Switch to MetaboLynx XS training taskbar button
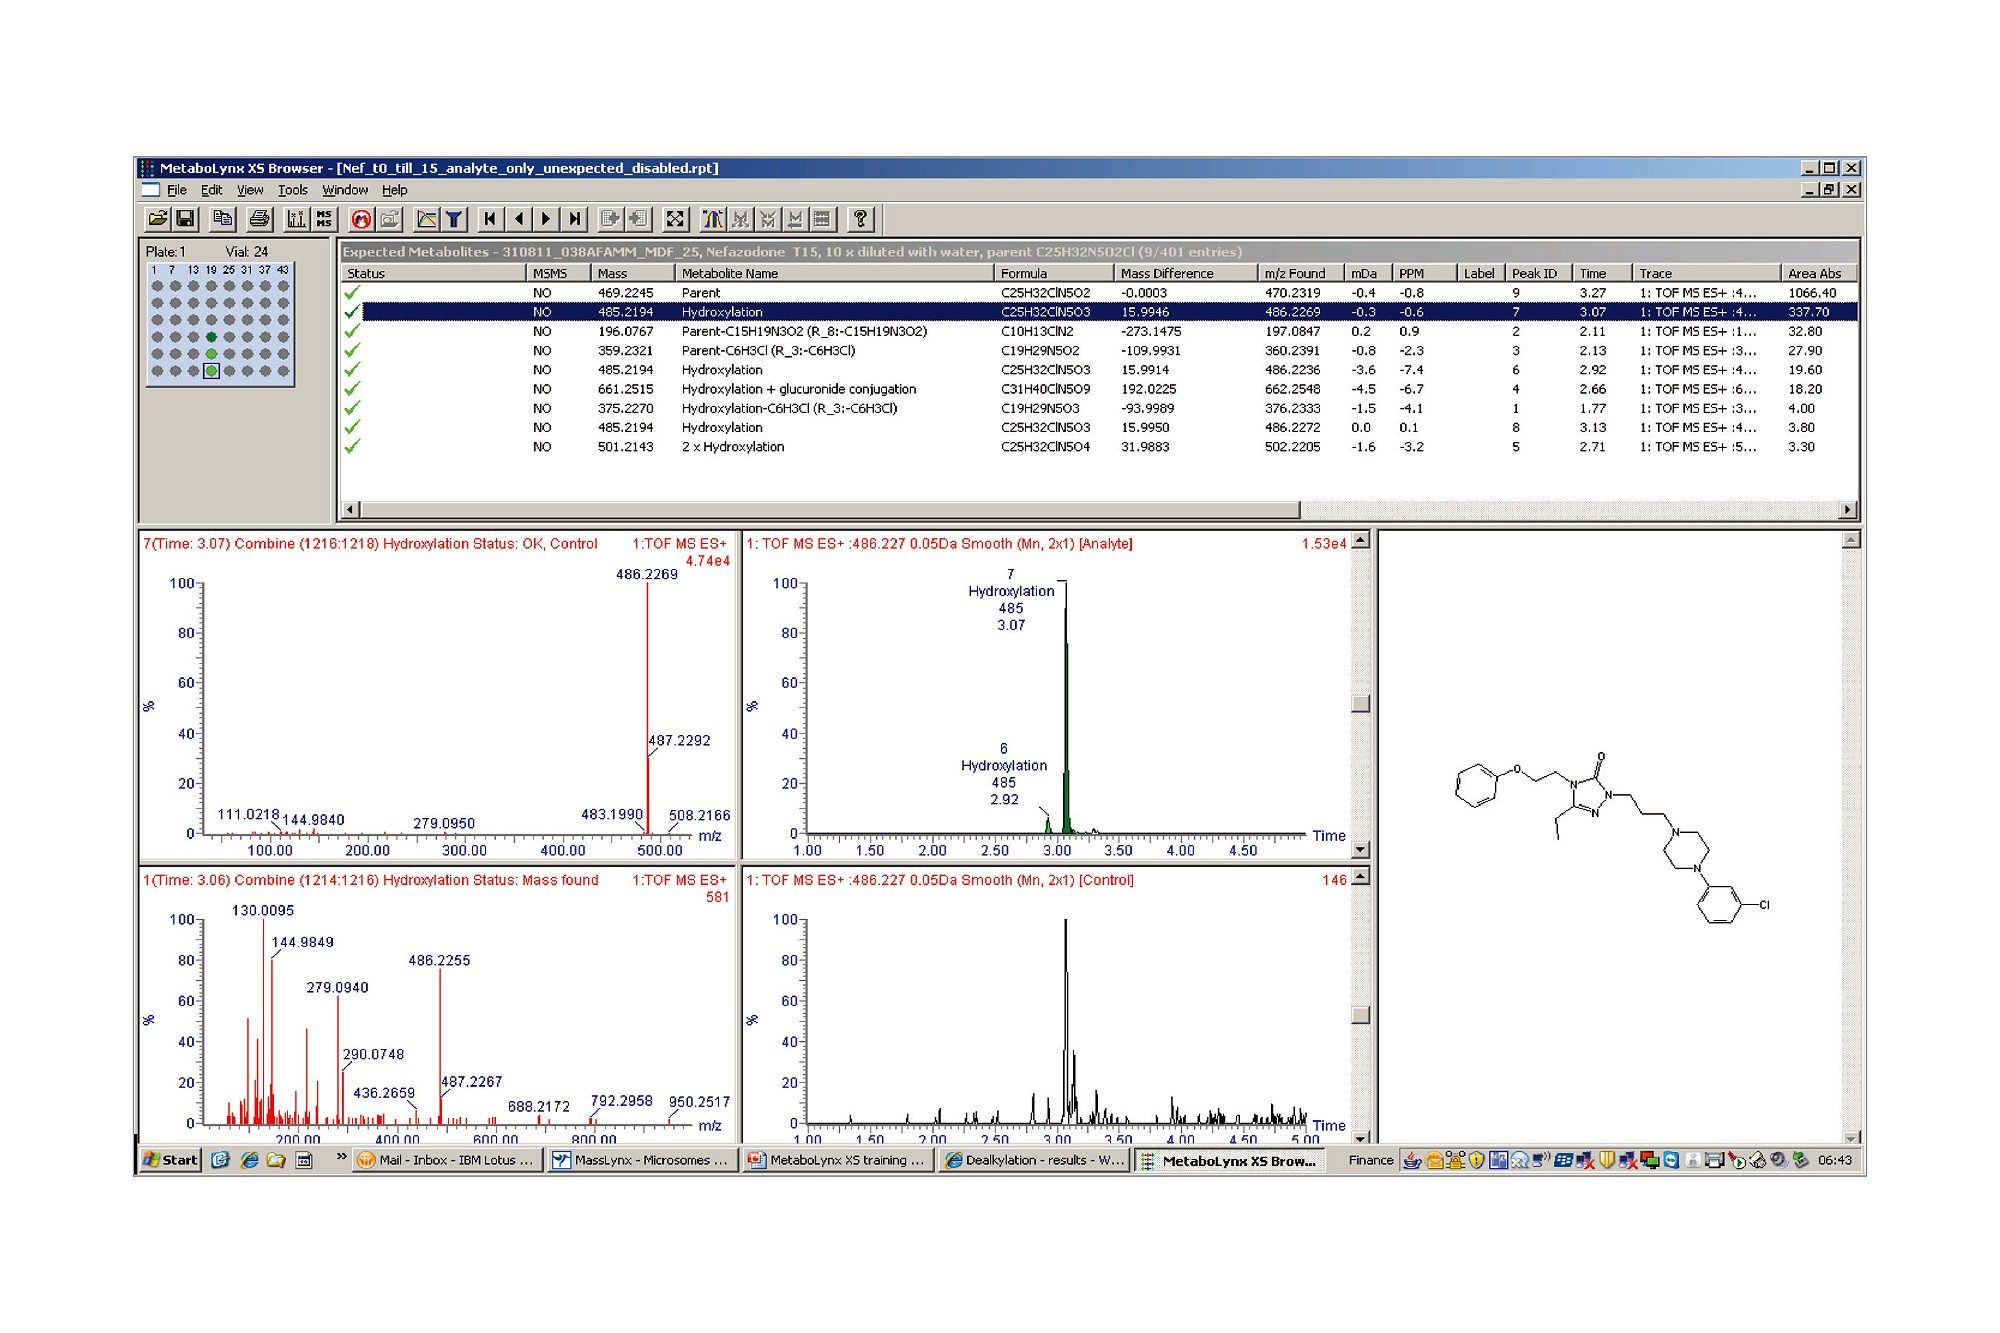This screenshot has height=1333, width=2000. 838,1160
